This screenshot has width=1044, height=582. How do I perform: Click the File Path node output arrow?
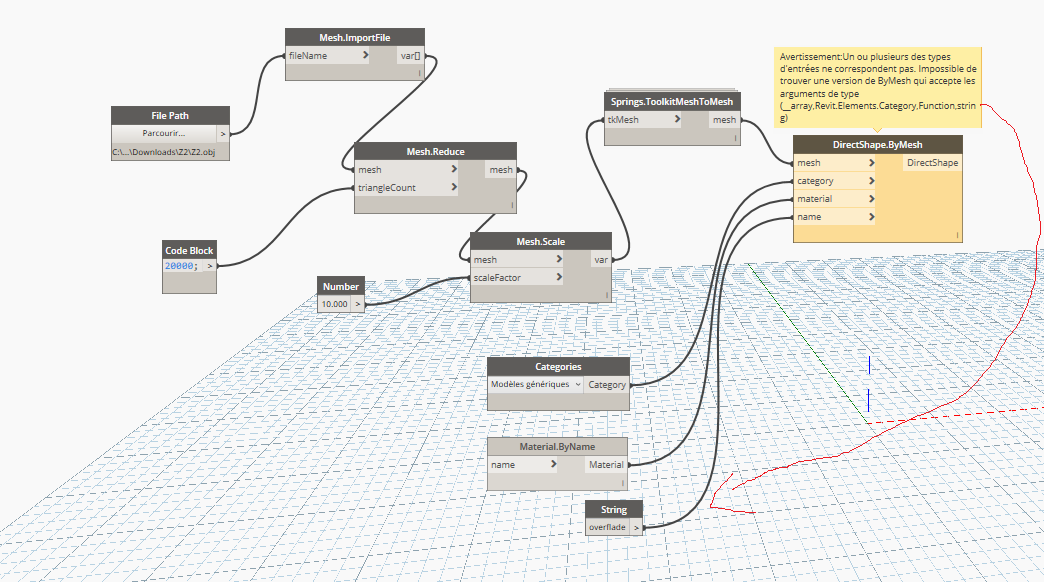point(223,133)
